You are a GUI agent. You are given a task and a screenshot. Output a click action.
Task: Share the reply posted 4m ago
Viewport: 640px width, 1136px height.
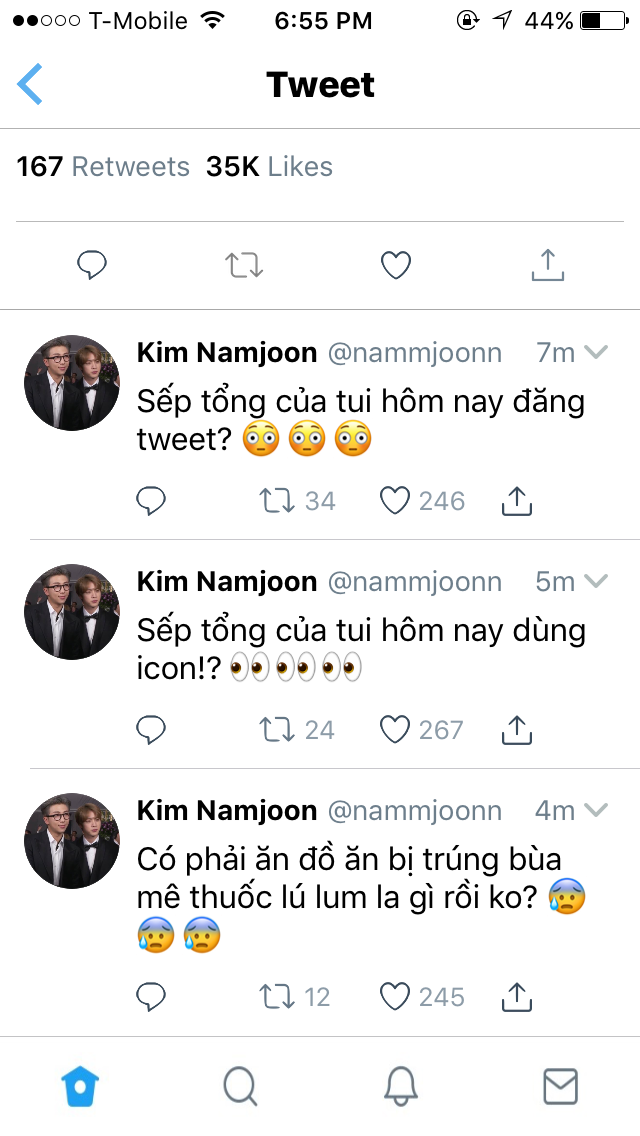point(516,996)
